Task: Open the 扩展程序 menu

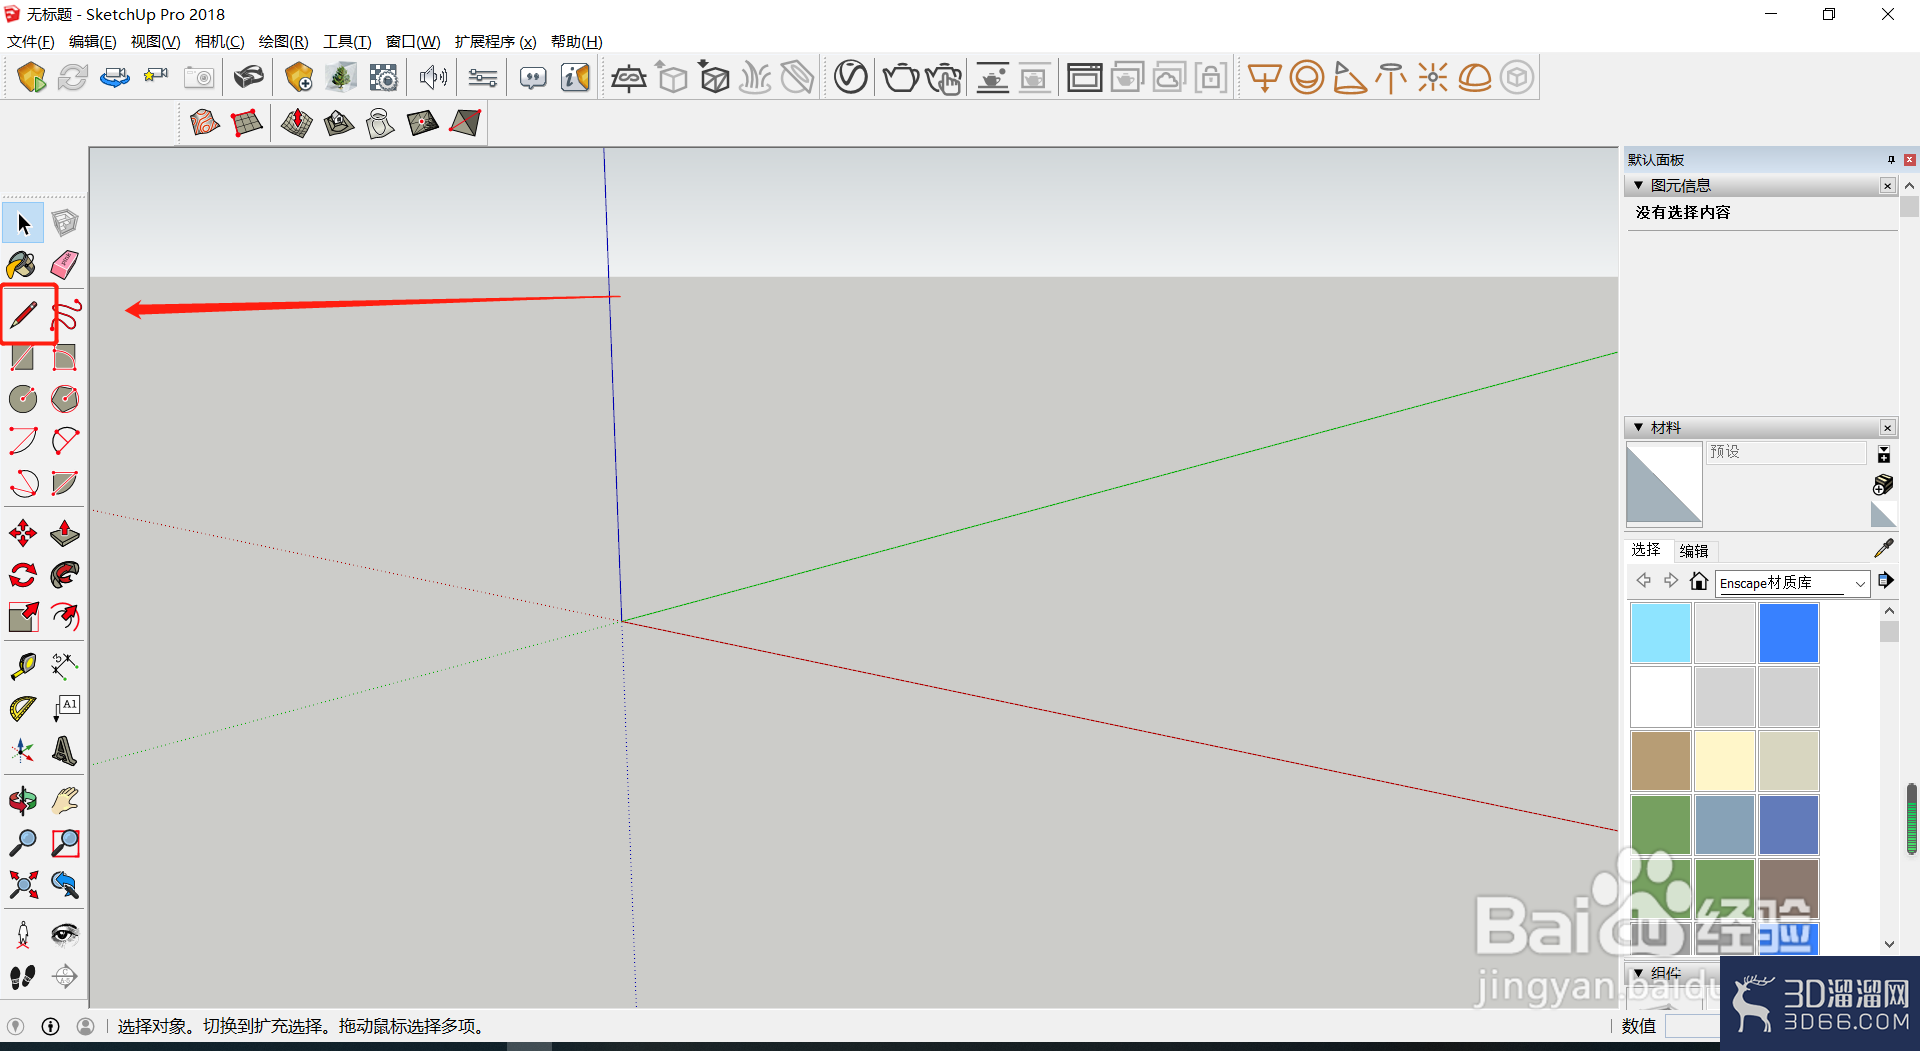Action: 495,41
